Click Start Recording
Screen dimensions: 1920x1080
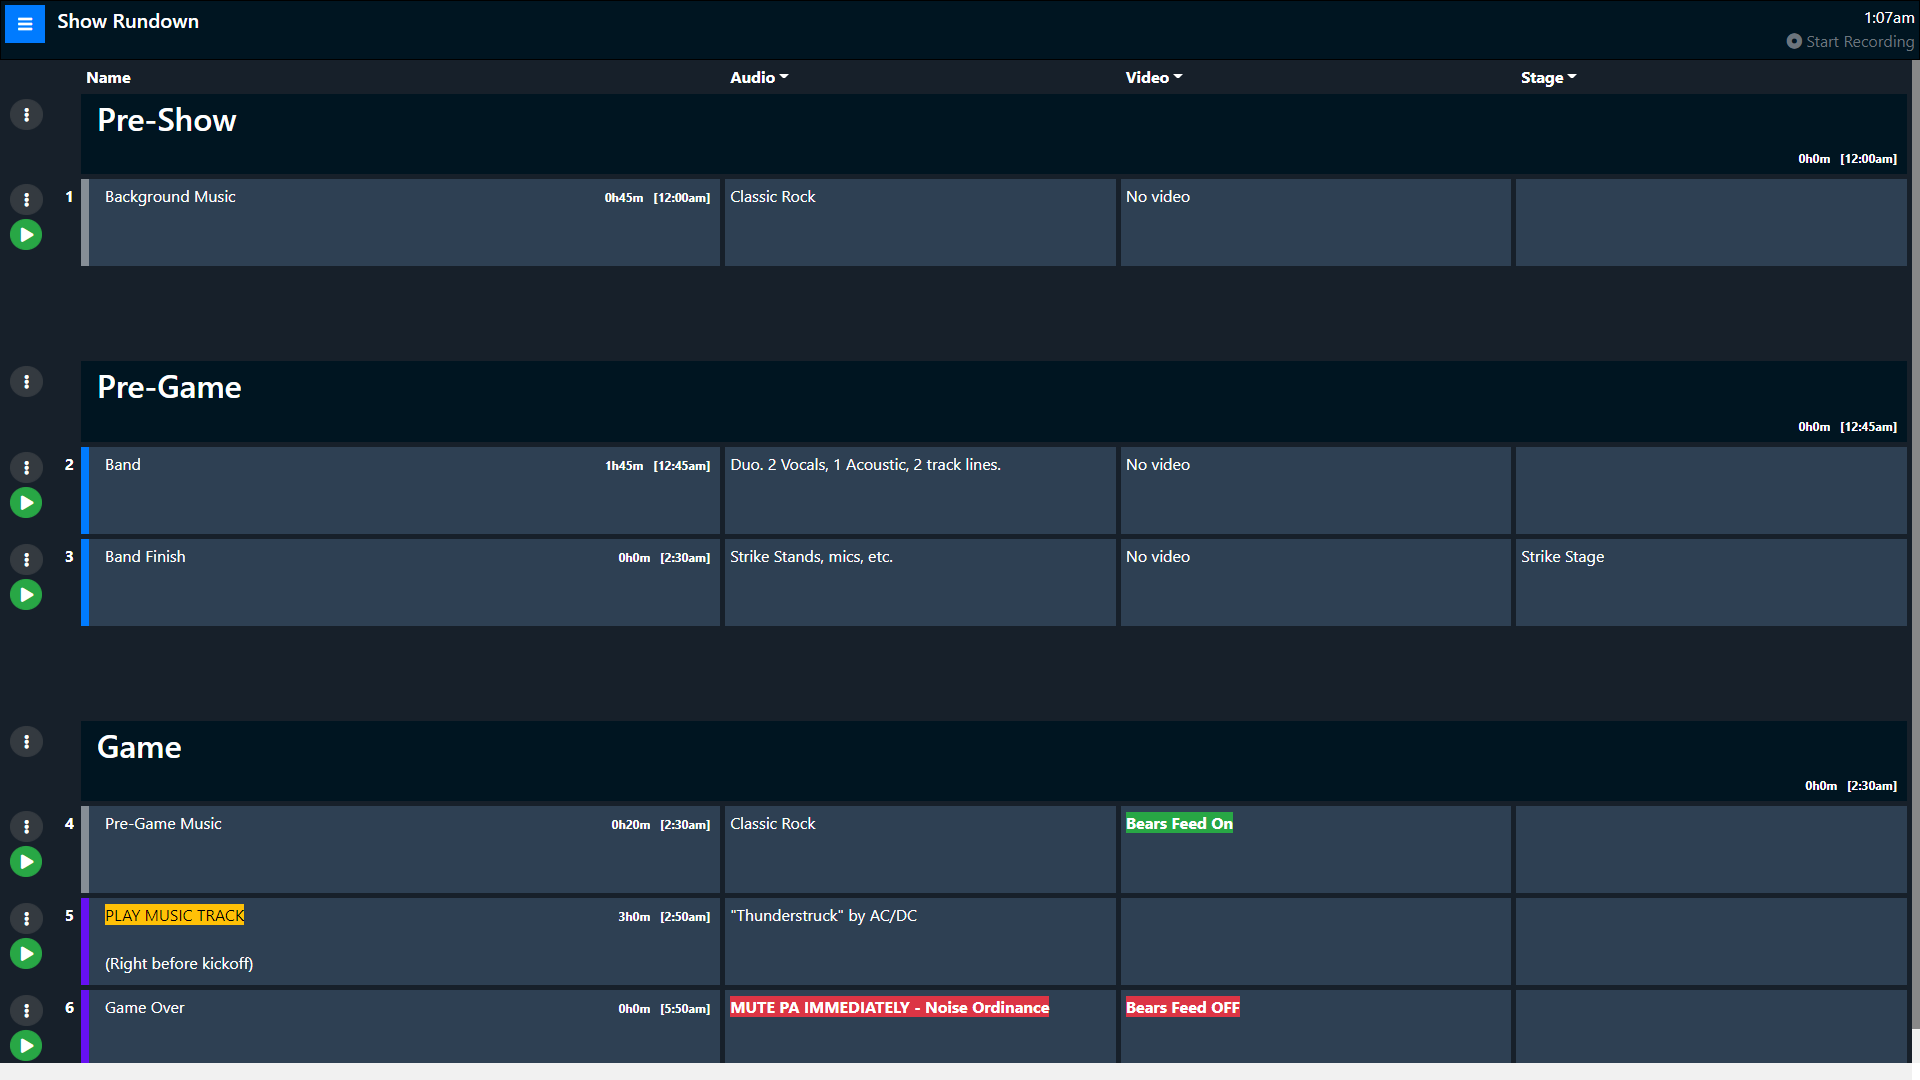click(x=1860, y=41)
